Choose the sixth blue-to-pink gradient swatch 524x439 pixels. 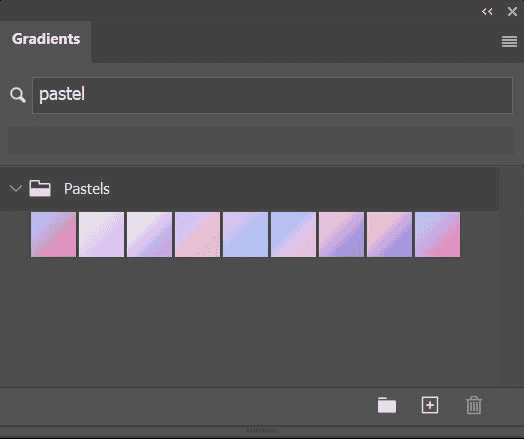(293, 235)
